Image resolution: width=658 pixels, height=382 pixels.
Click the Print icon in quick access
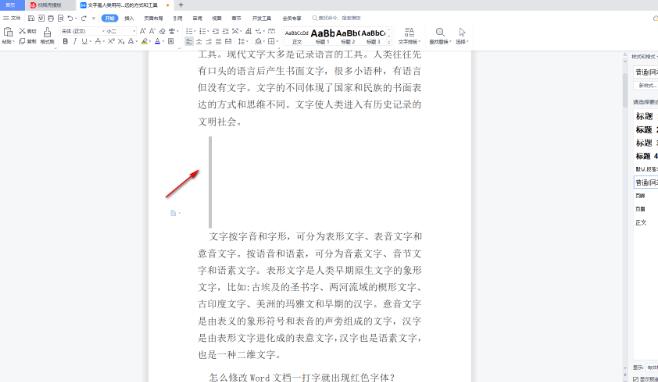coord(51,18)
